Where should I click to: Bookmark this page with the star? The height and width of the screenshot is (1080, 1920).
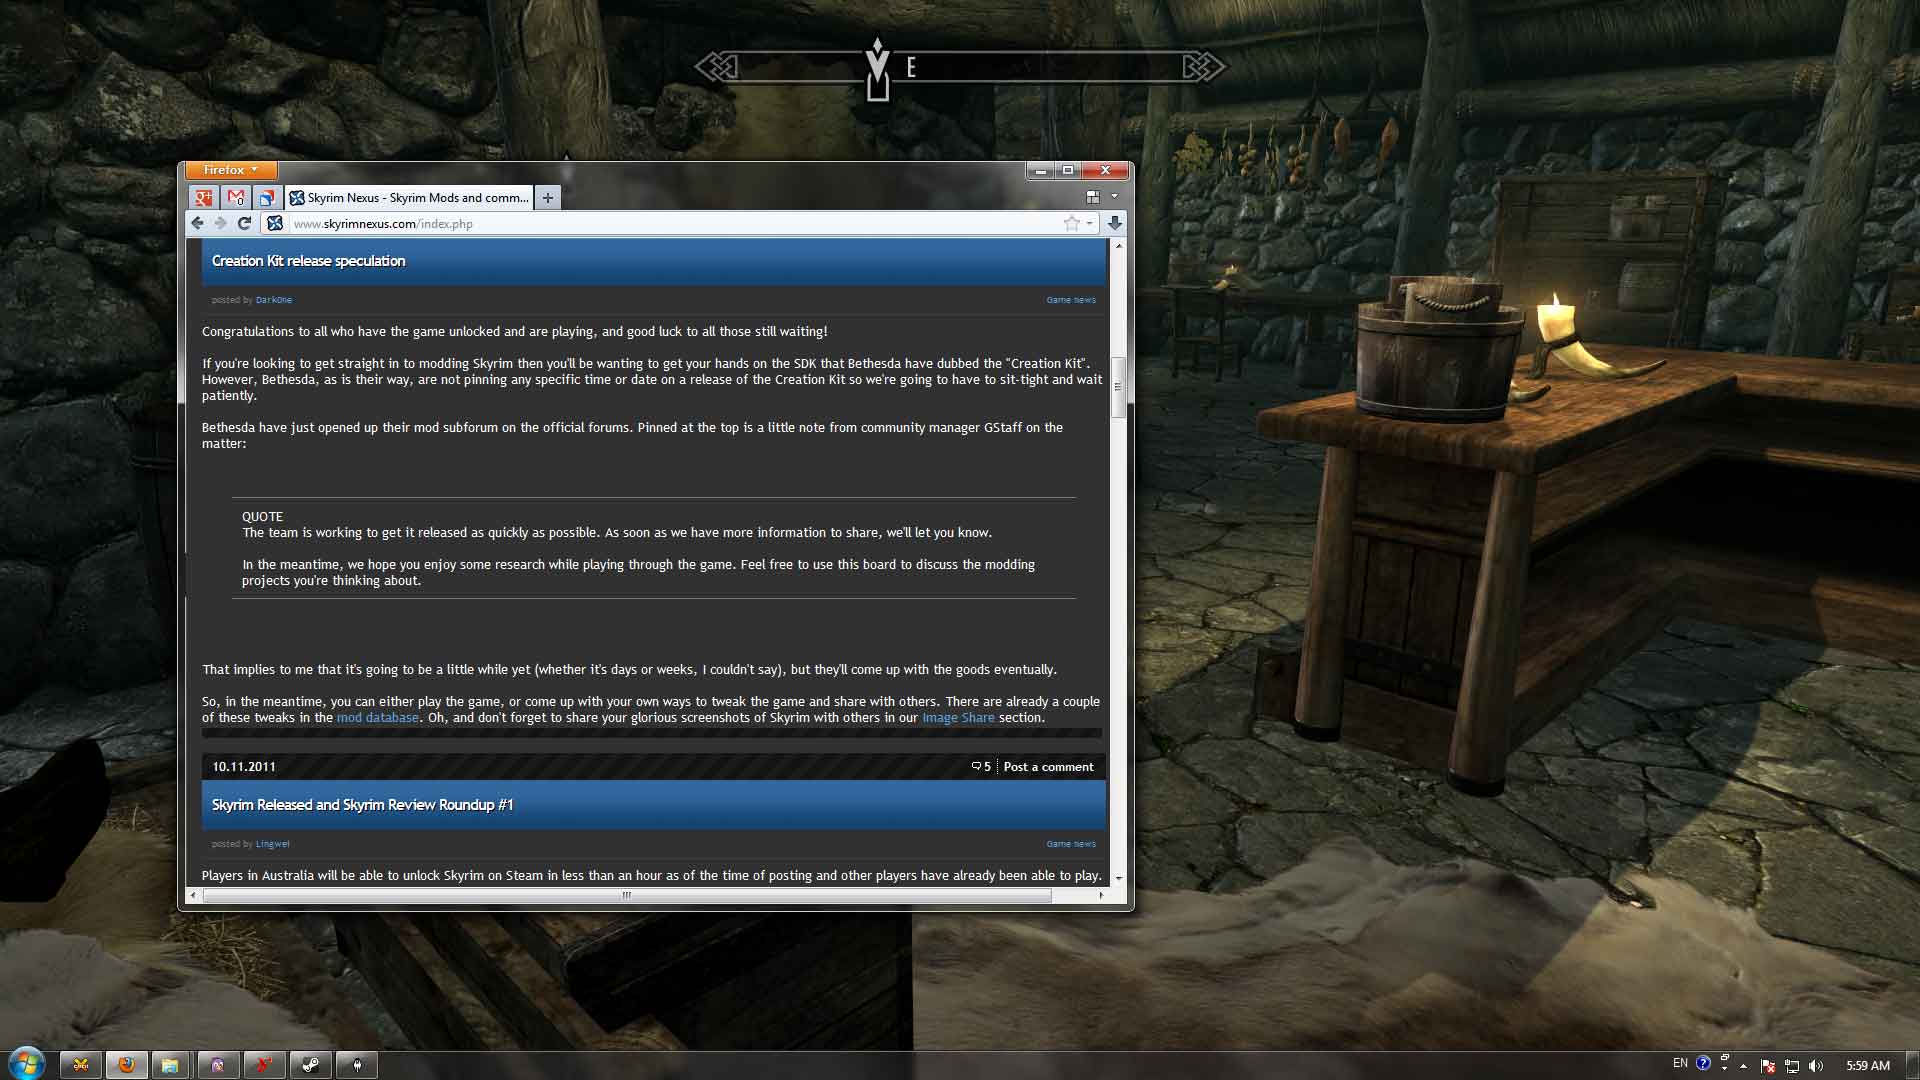(x=1072, y=224)
